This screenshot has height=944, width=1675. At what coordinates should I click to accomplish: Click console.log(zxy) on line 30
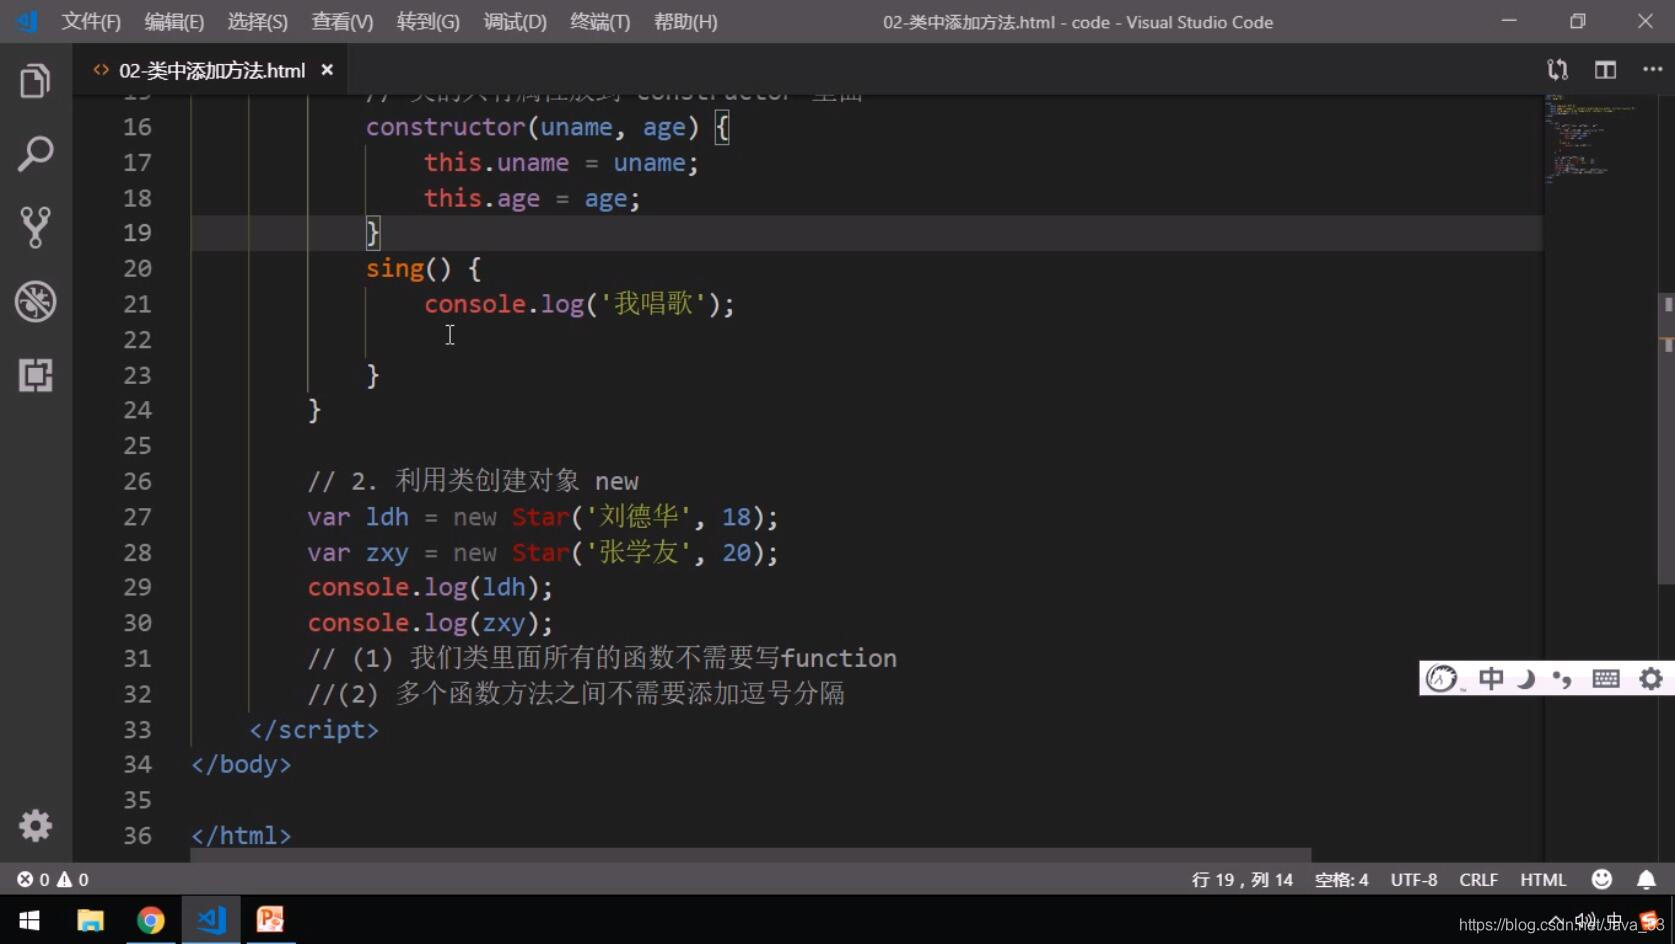pos(430,623)
